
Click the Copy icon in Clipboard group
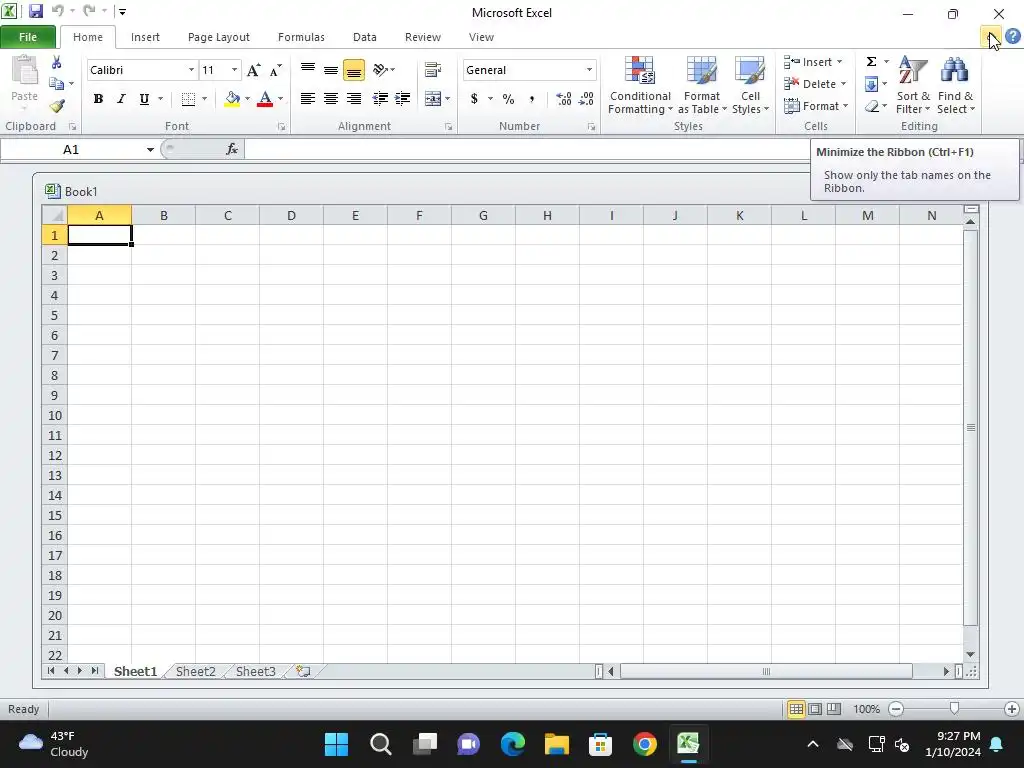tap(57, 84)
